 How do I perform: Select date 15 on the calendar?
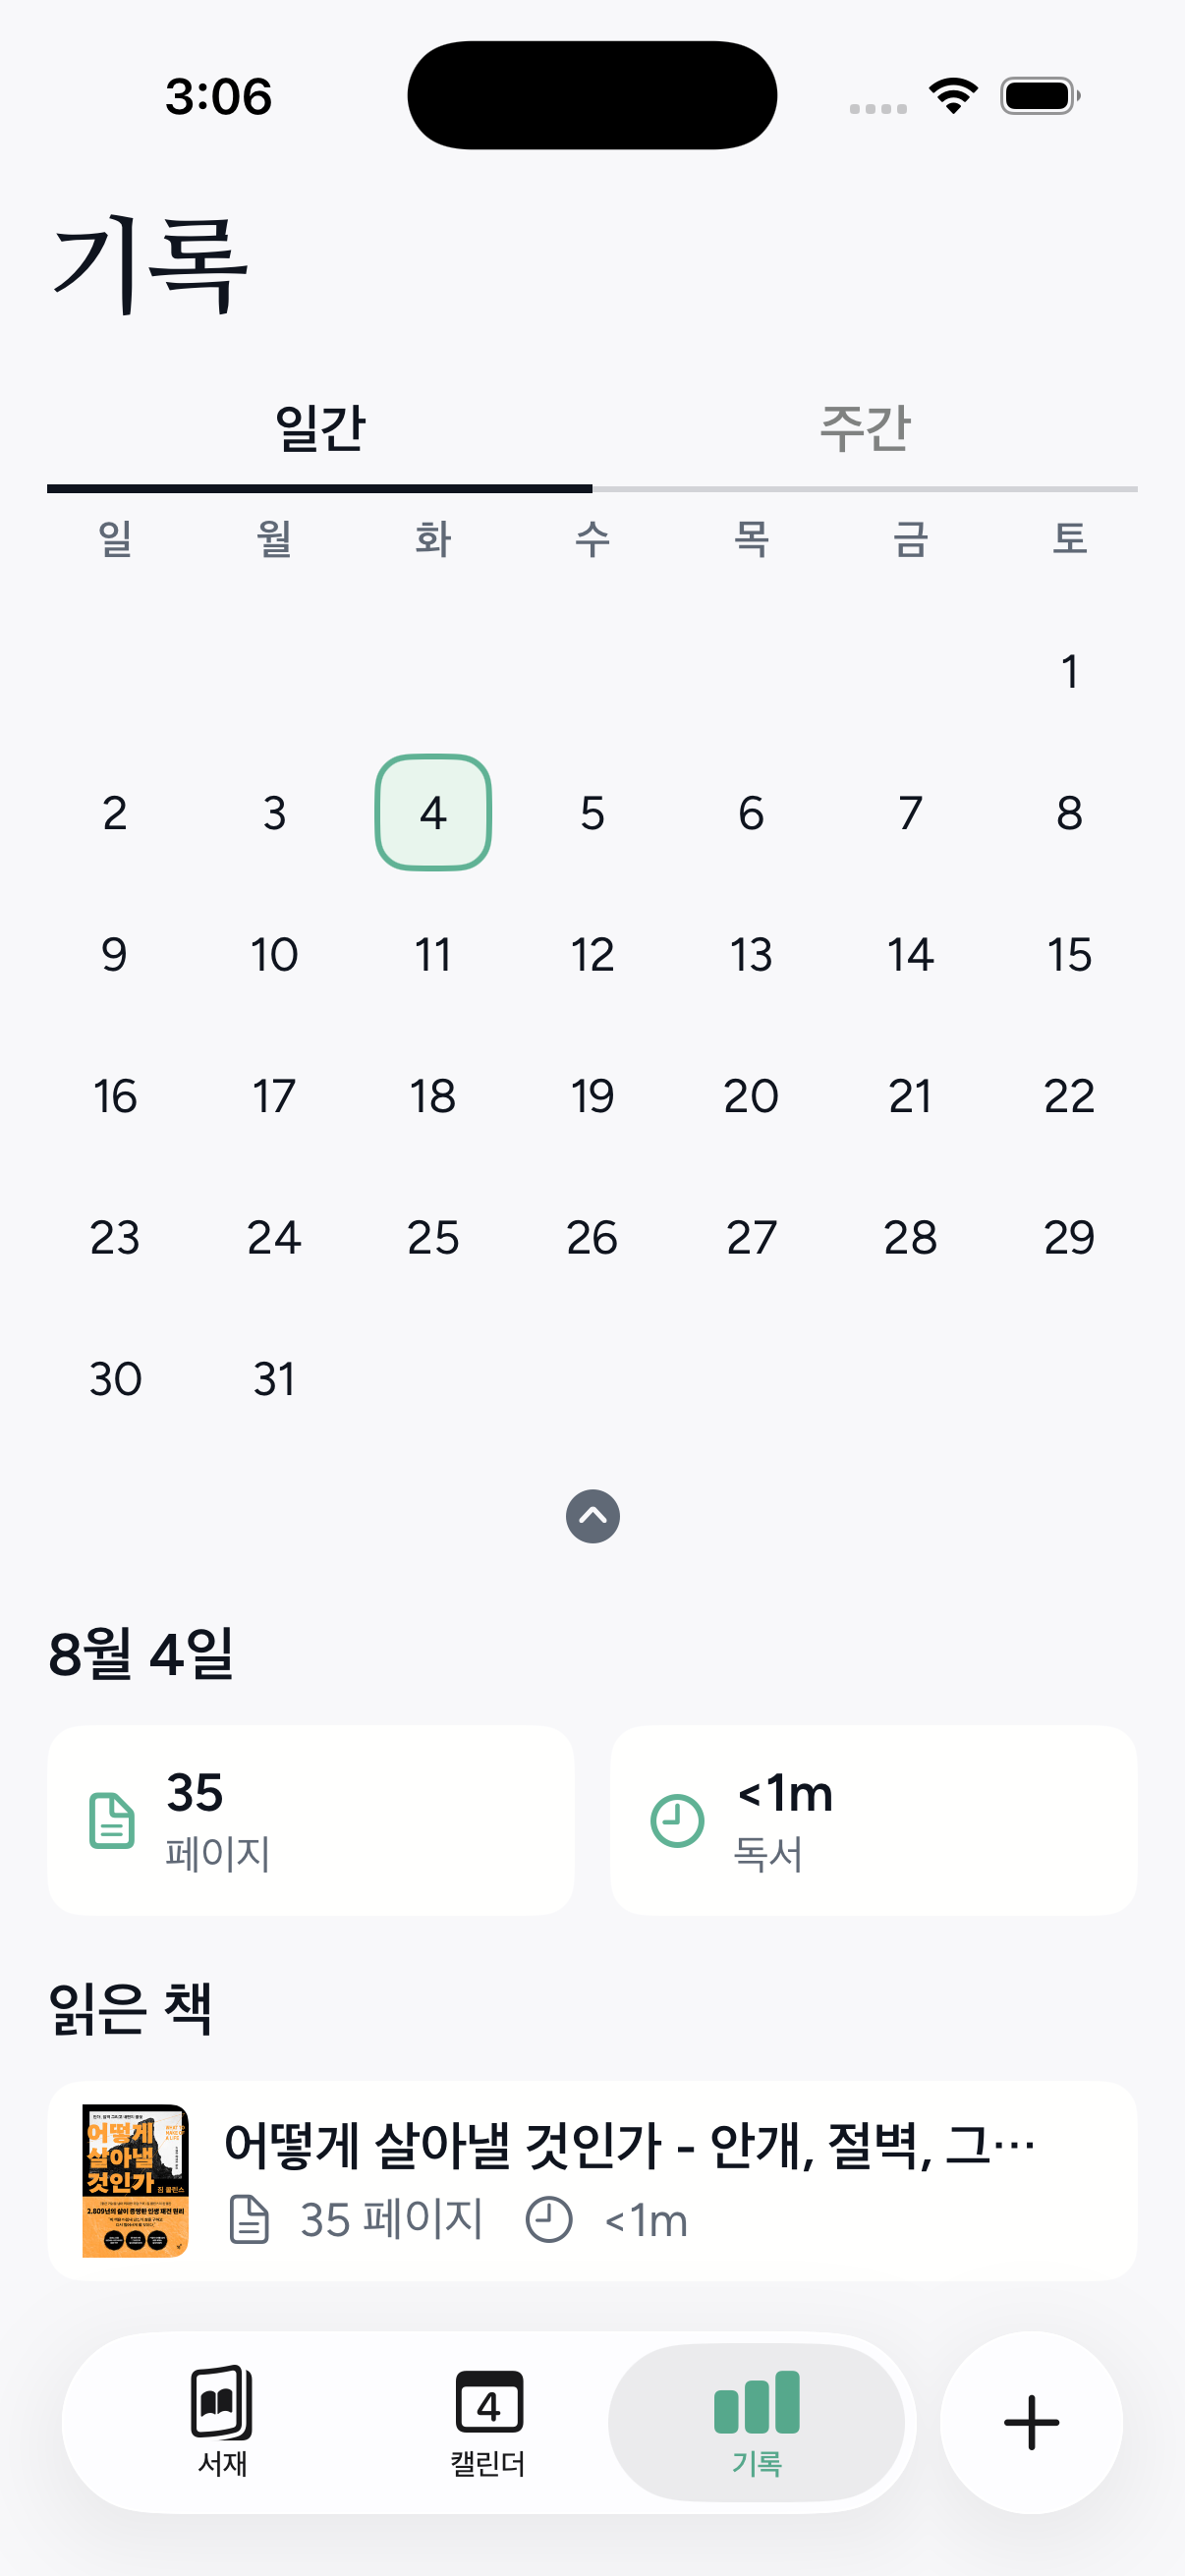point(1069,954)
